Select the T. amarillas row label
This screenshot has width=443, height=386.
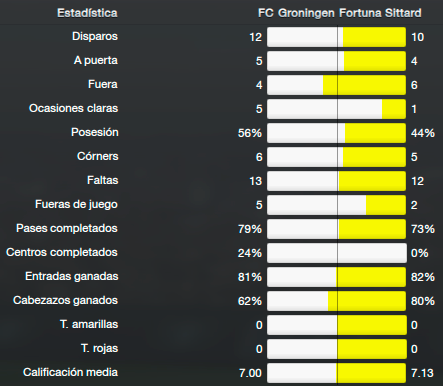click(89, 324)
